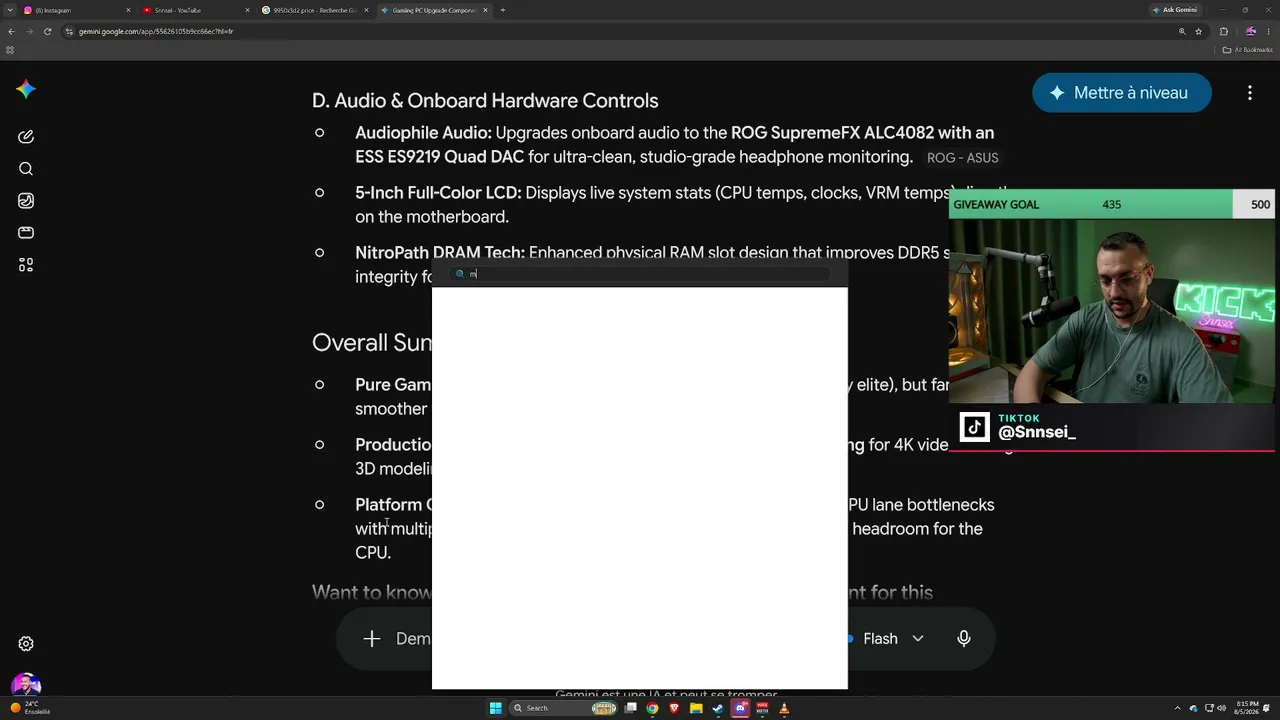The width and height of the screenshot is (1280, 720).
Task: Click the Gemini sparkle logo in the sidebar
Action: coord(26,90)
